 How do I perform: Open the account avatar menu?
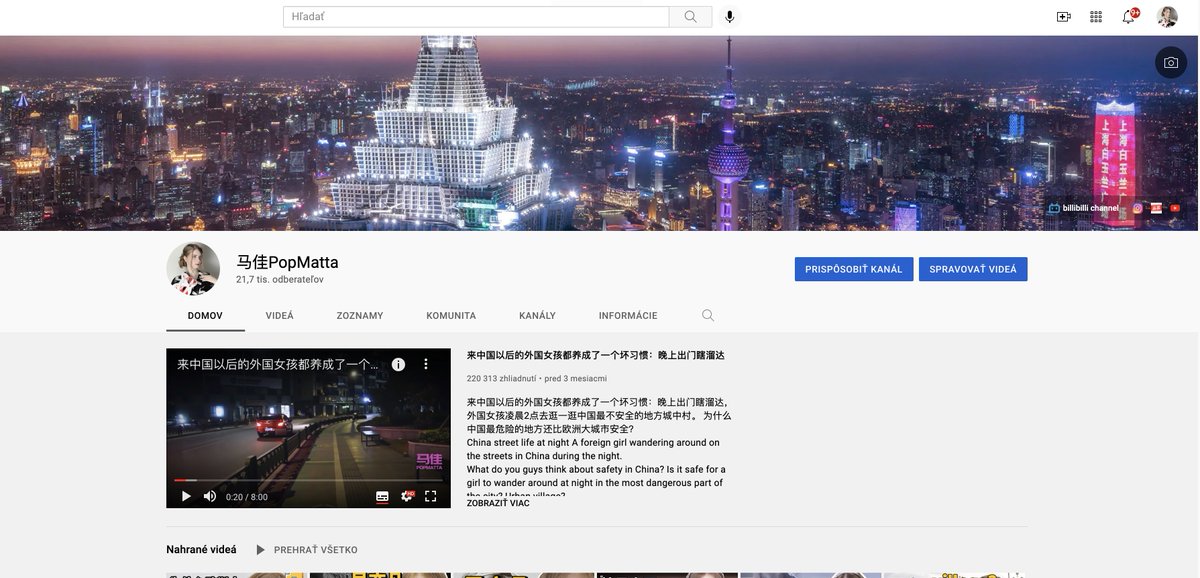(1167, 17)
